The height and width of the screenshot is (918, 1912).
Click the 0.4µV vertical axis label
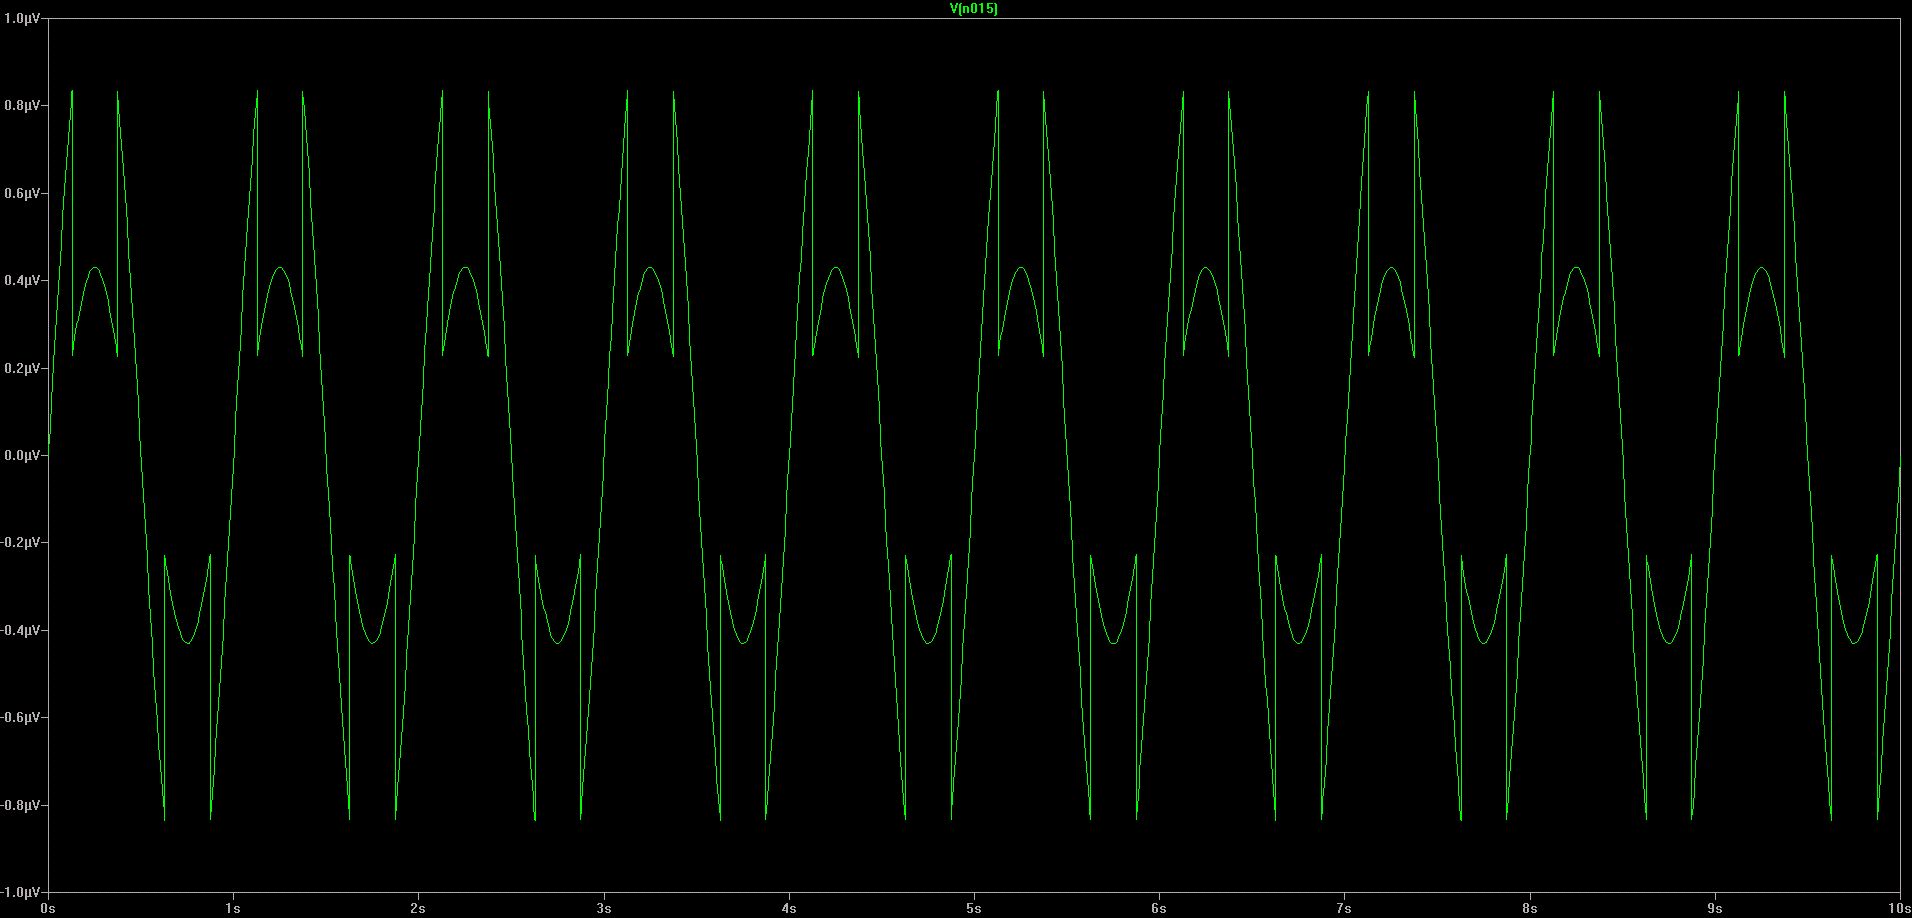coord(22,280)
